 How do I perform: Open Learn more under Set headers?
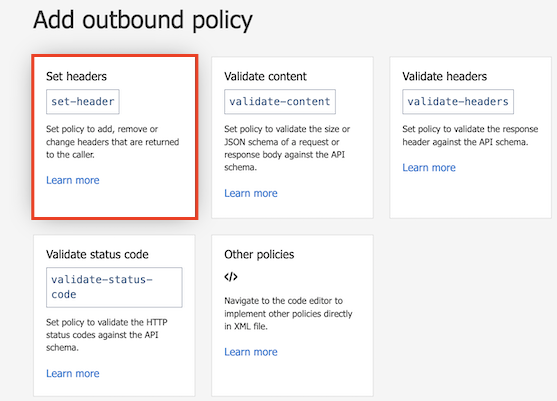(x=73, y=180)
